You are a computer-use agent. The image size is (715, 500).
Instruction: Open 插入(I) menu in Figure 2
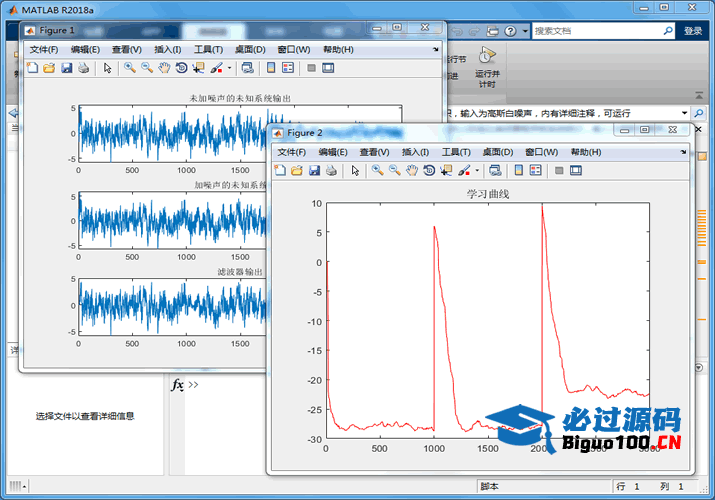click(x=415, y=152)
